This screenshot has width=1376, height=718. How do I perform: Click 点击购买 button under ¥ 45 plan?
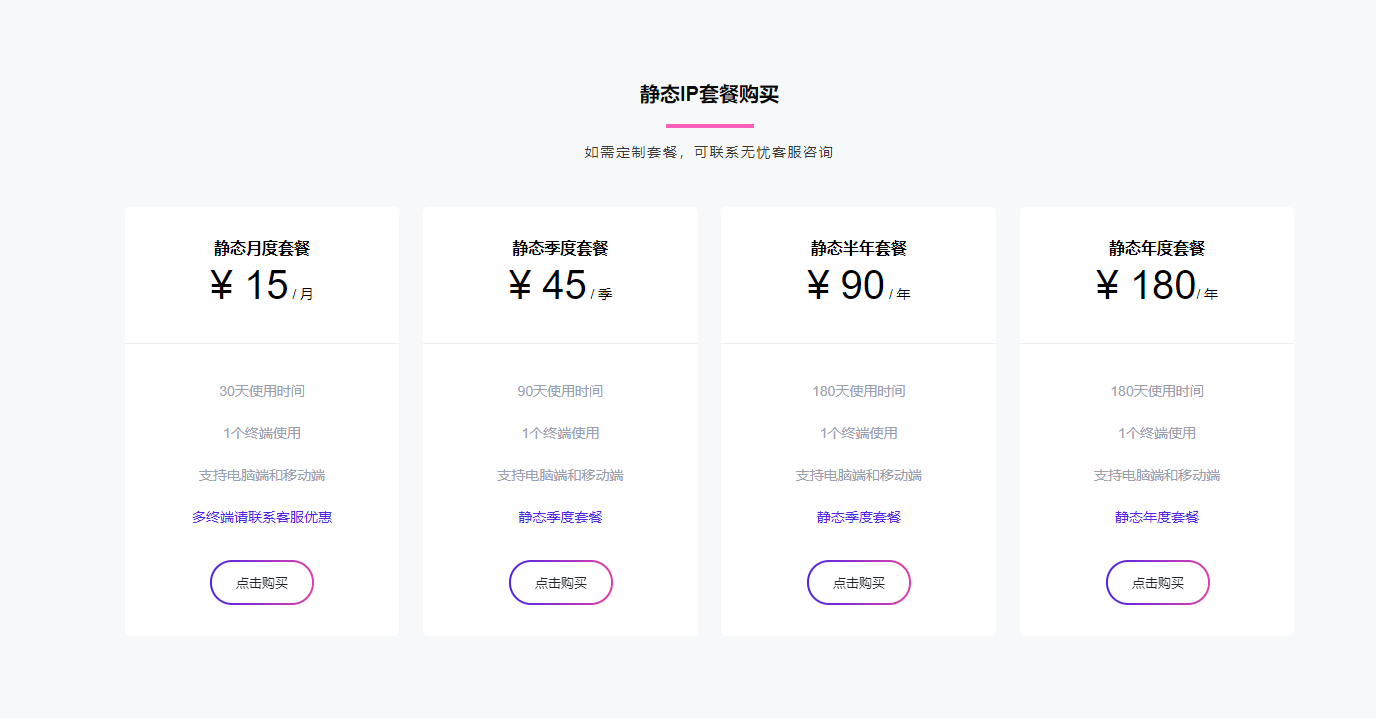560,583
